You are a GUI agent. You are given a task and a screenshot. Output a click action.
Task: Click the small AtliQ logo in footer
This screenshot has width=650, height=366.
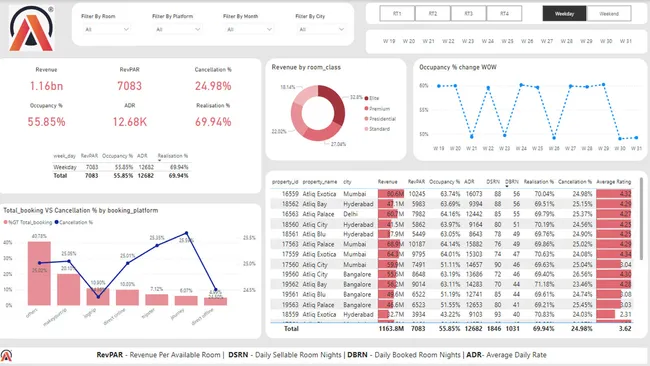[6, 355]
